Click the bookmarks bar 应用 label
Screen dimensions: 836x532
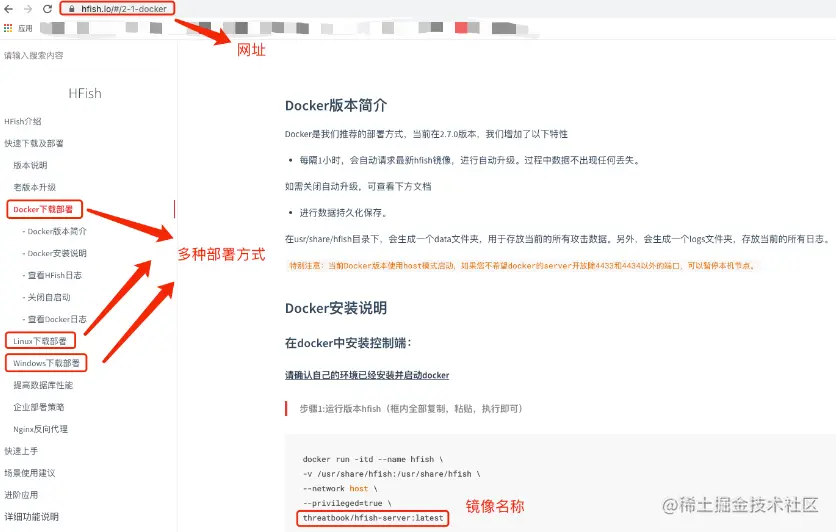25,28
